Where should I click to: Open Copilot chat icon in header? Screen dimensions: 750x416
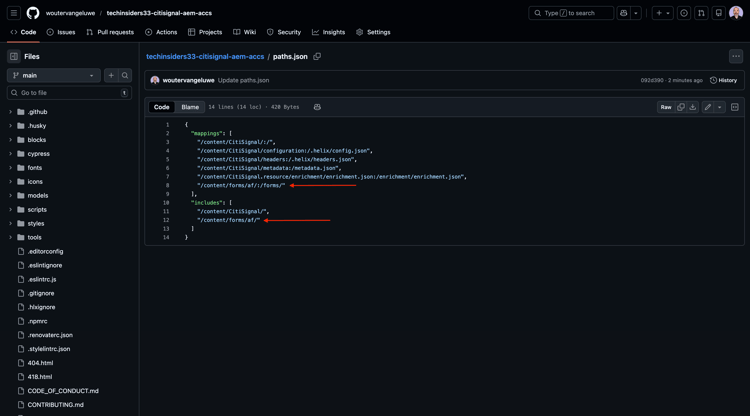pos(624,13)
